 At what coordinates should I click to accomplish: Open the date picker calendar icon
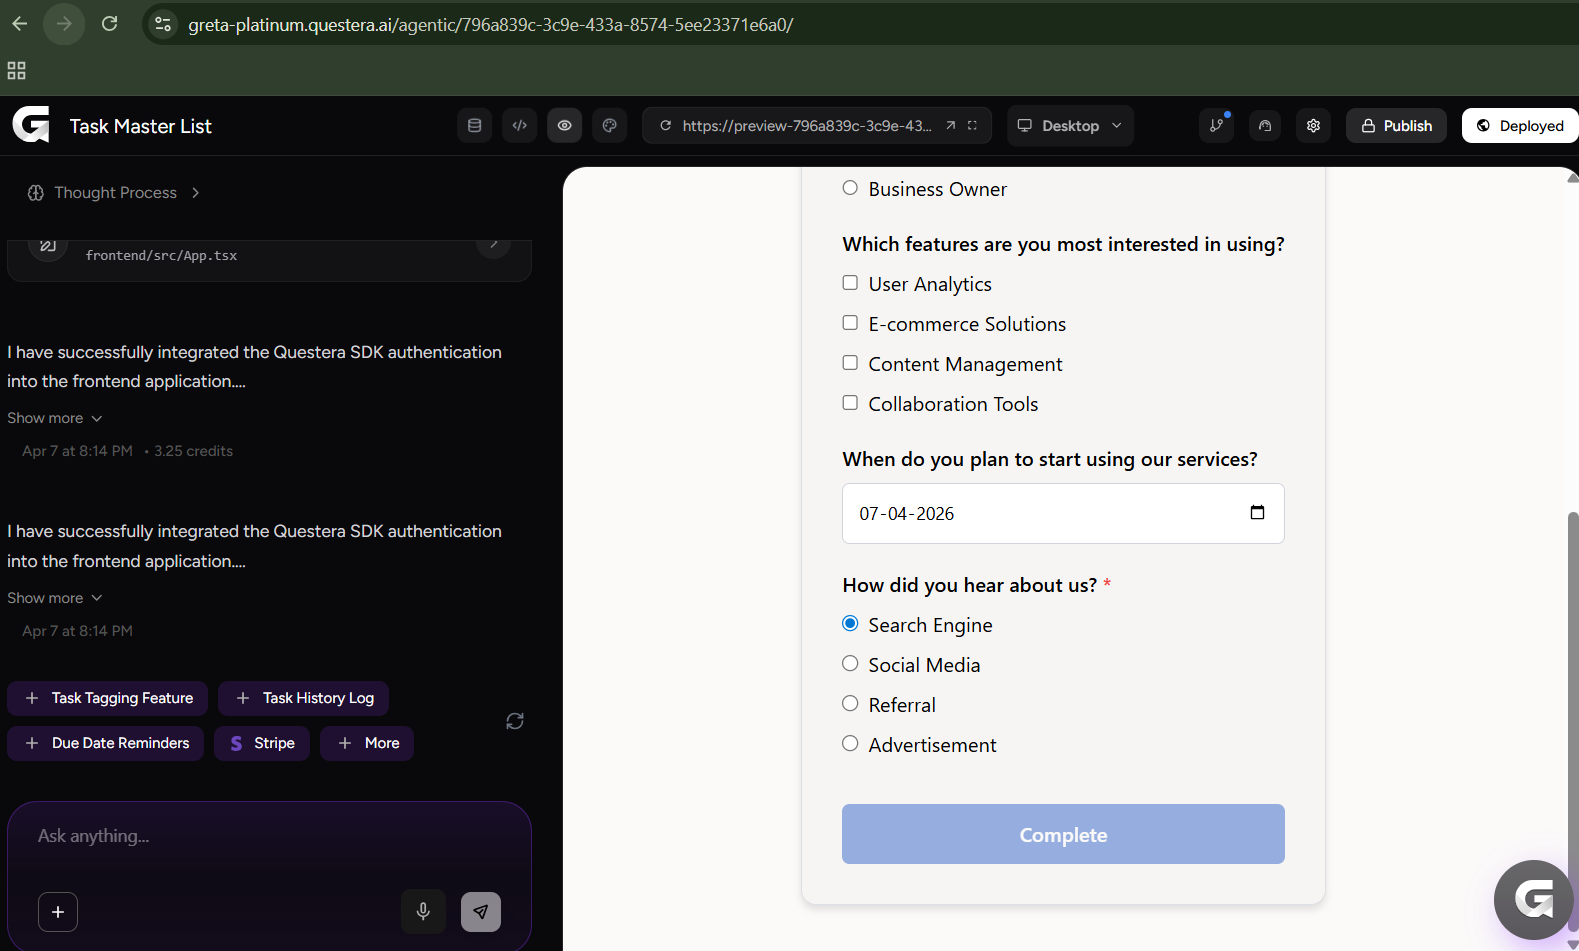tap(1257, 513)
